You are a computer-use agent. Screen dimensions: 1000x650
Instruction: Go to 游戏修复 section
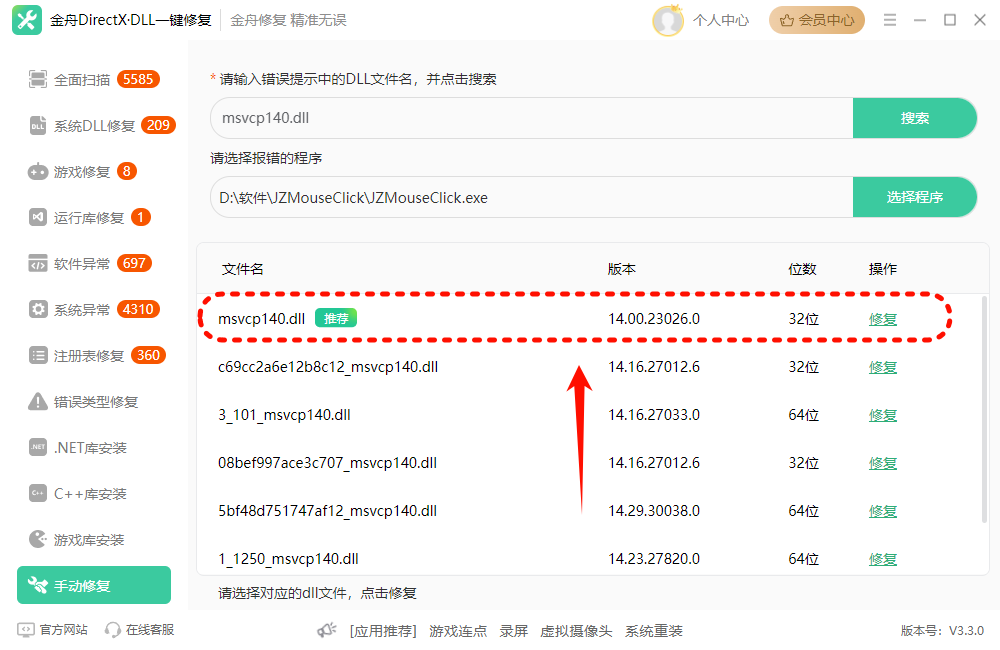pyautogui.click(x=94, y=172)
